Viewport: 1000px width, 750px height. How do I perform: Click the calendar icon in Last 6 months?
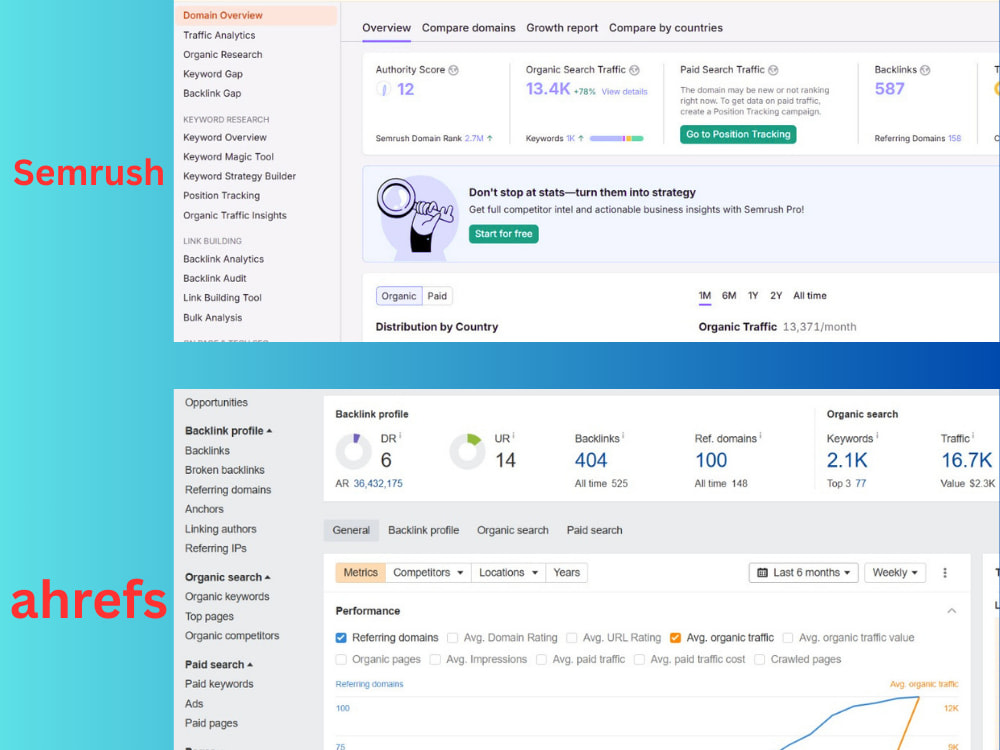pyautogui.click(x=762, y=573)
